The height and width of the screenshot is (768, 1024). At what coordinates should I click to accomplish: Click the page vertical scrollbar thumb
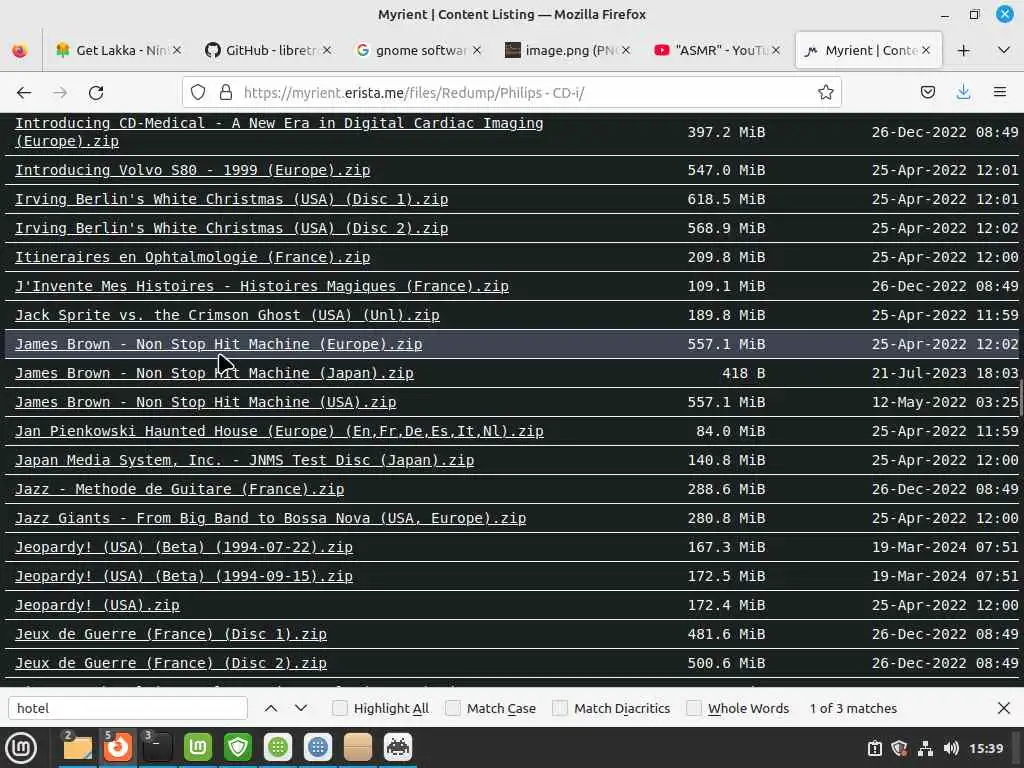click(x=1020, y=400)
